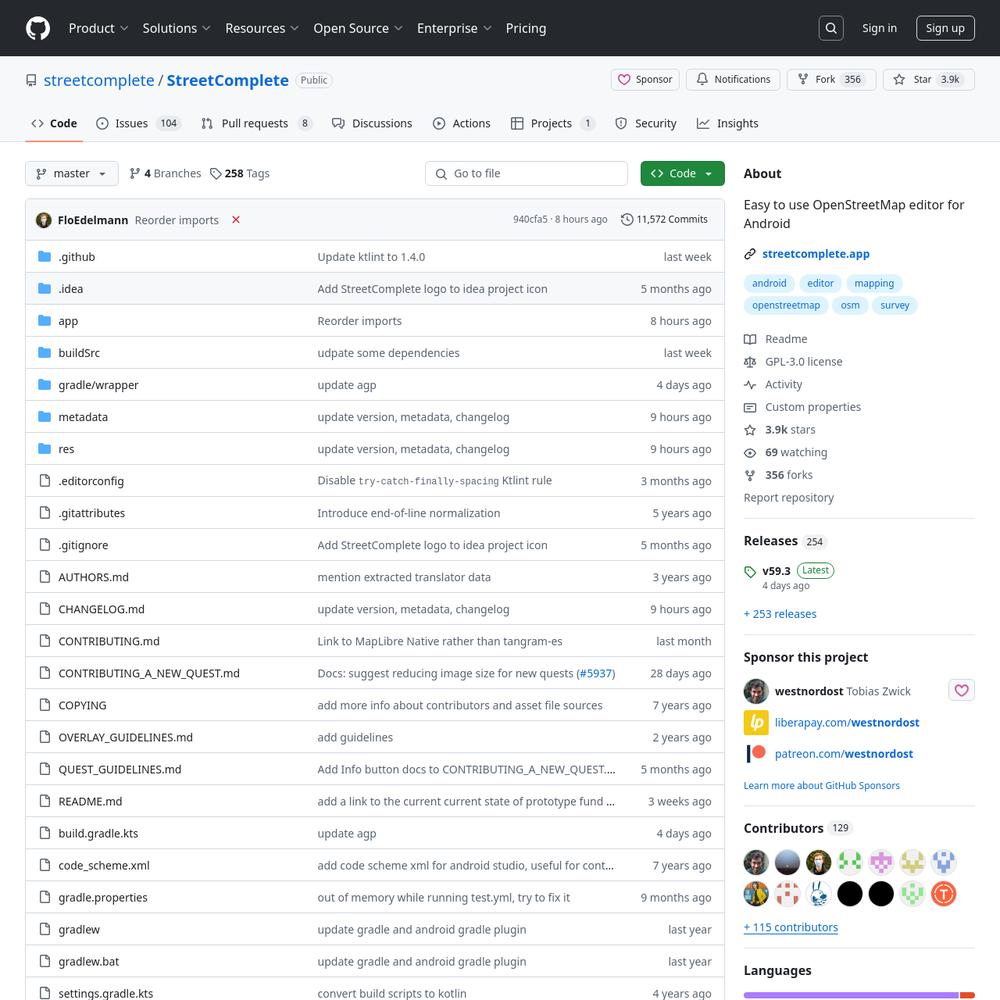This screenshot has width=1000, height=1000.
Task: Click the openstreetmap topic tag
Action: (786, 305)
